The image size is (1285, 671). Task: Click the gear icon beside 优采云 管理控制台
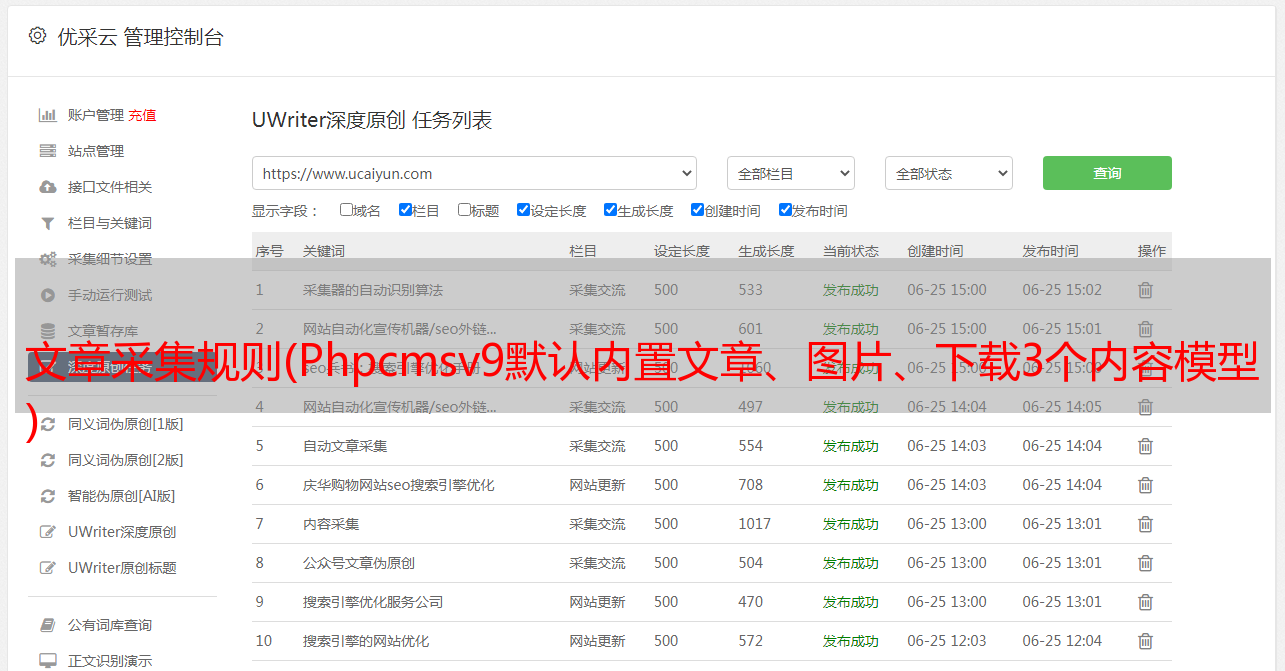(x=37, y=36)
